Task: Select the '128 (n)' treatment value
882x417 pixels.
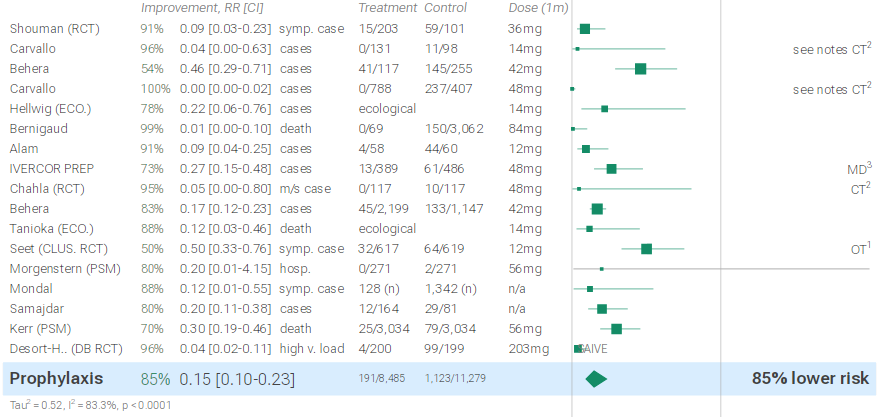Action: 379,289
